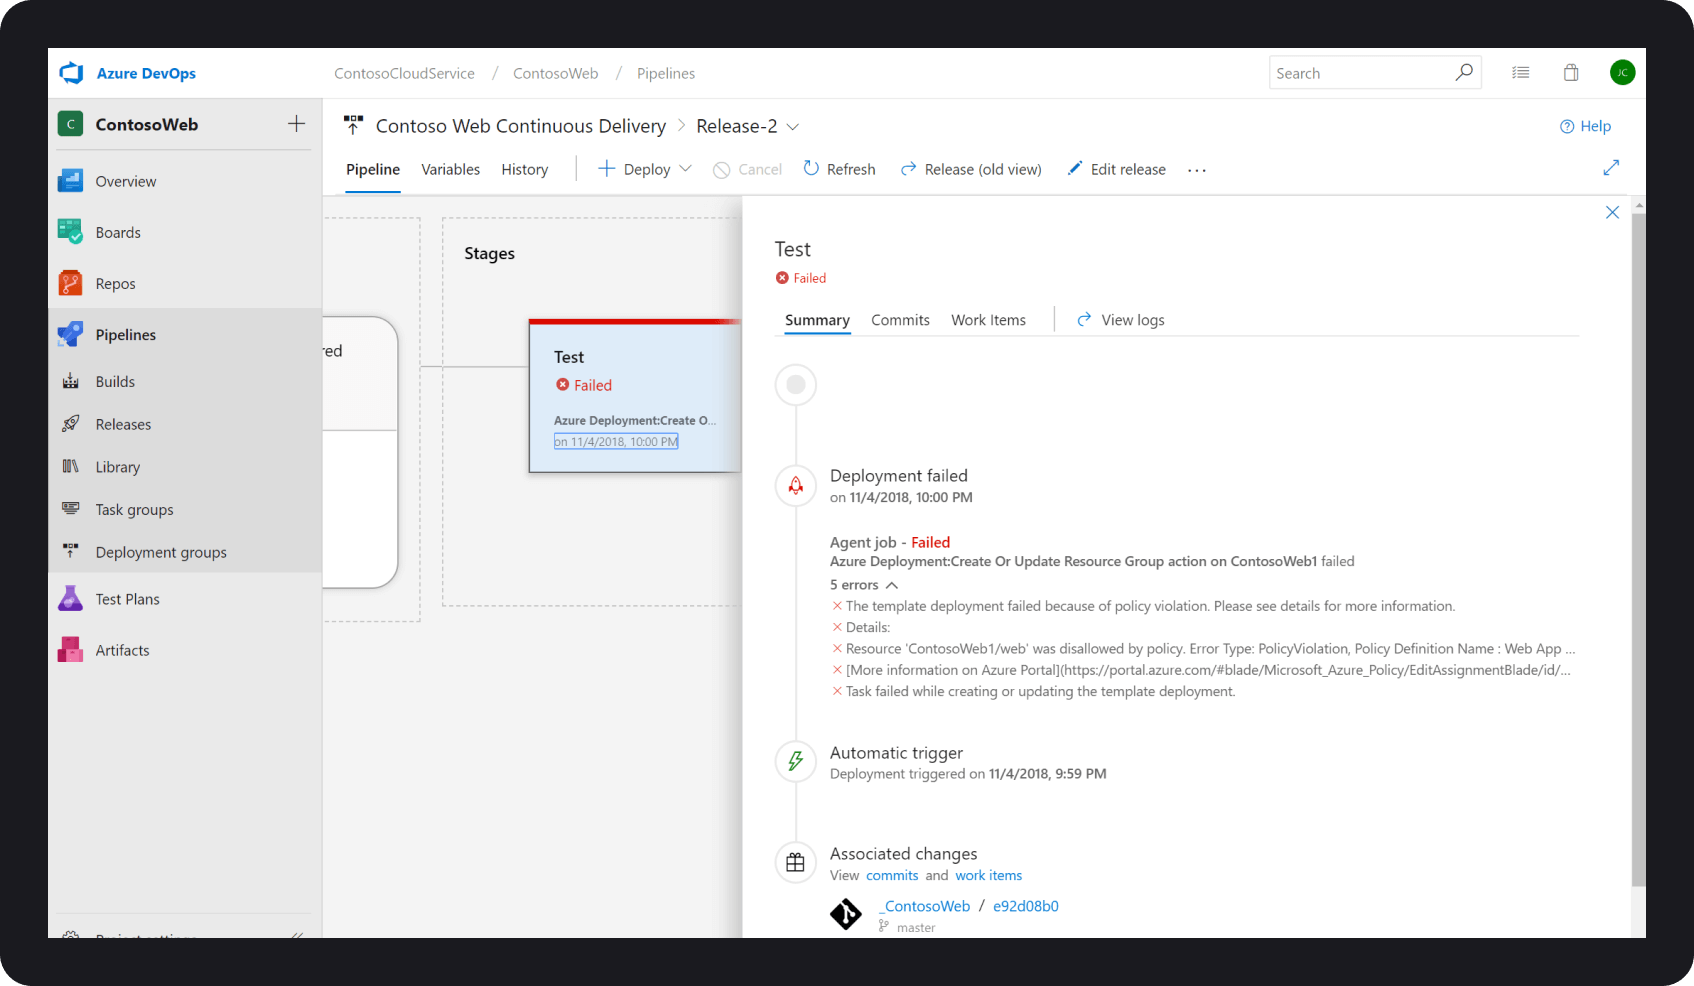Open the Boards section icon

click(x=70, y=232)
